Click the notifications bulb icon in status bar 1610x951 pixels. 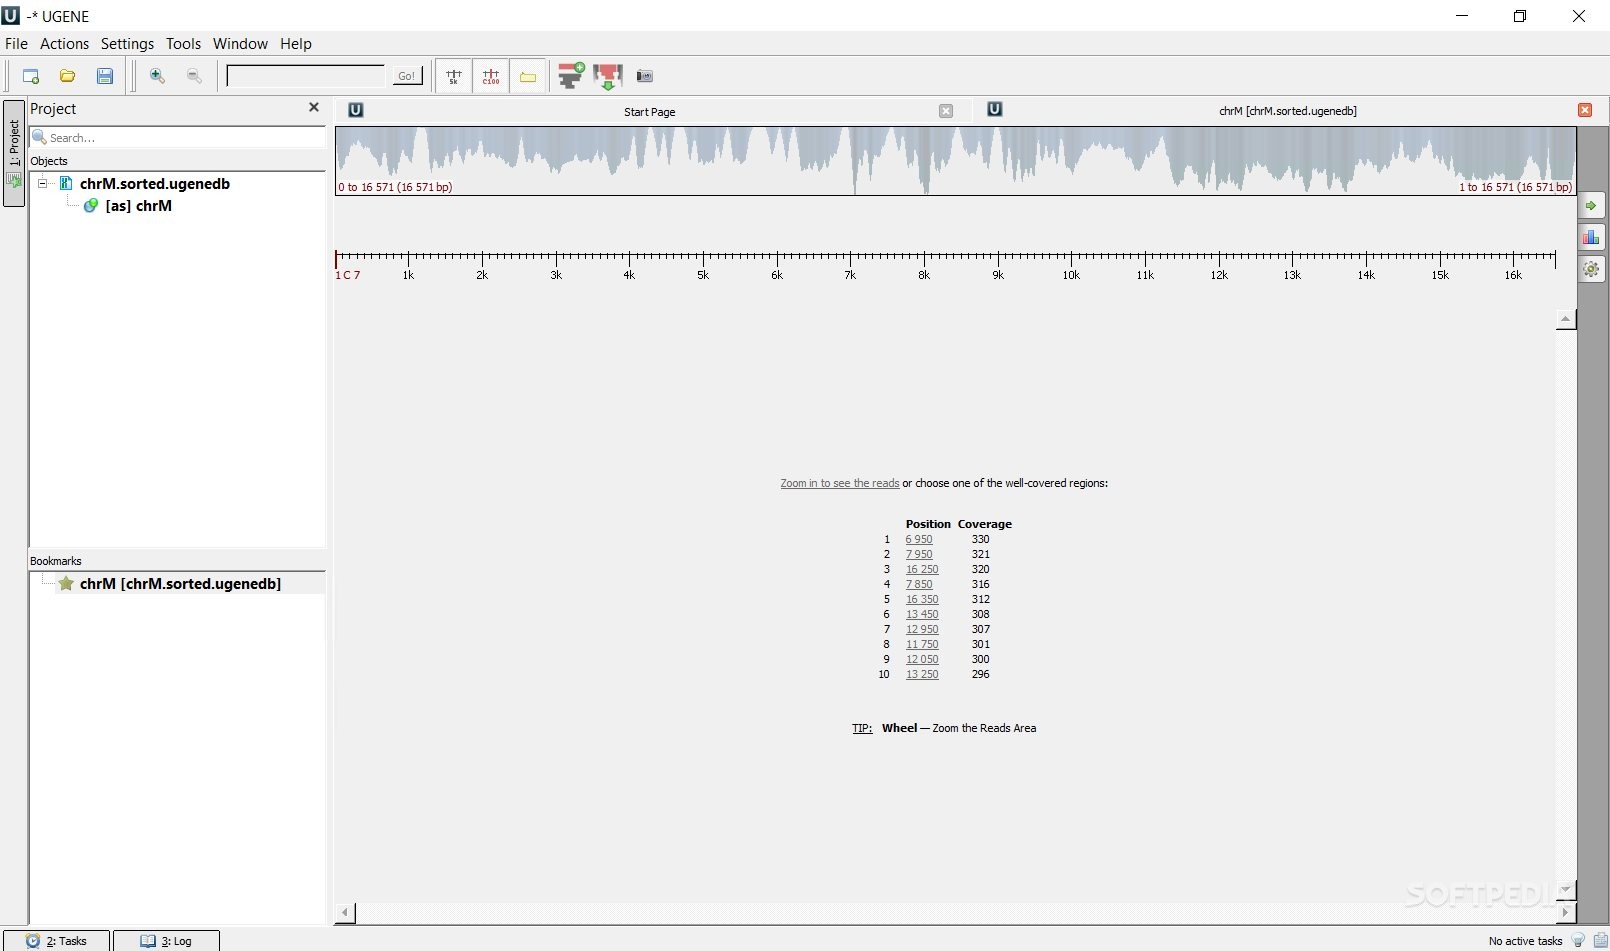point(1578,940)
